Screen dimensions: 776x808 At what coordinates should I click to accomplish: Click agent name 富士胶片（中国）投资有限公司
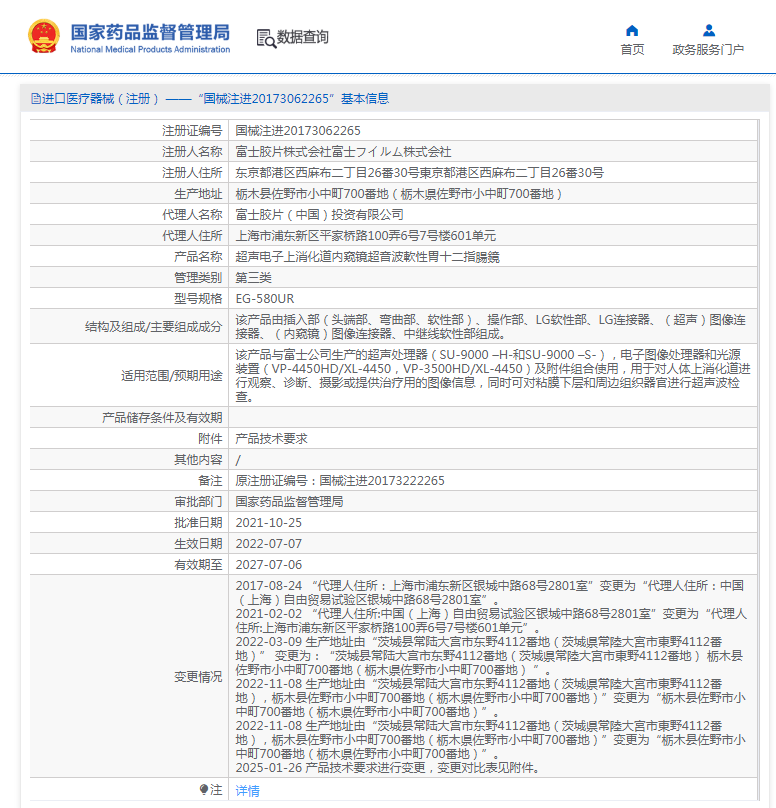pos(319,215)
